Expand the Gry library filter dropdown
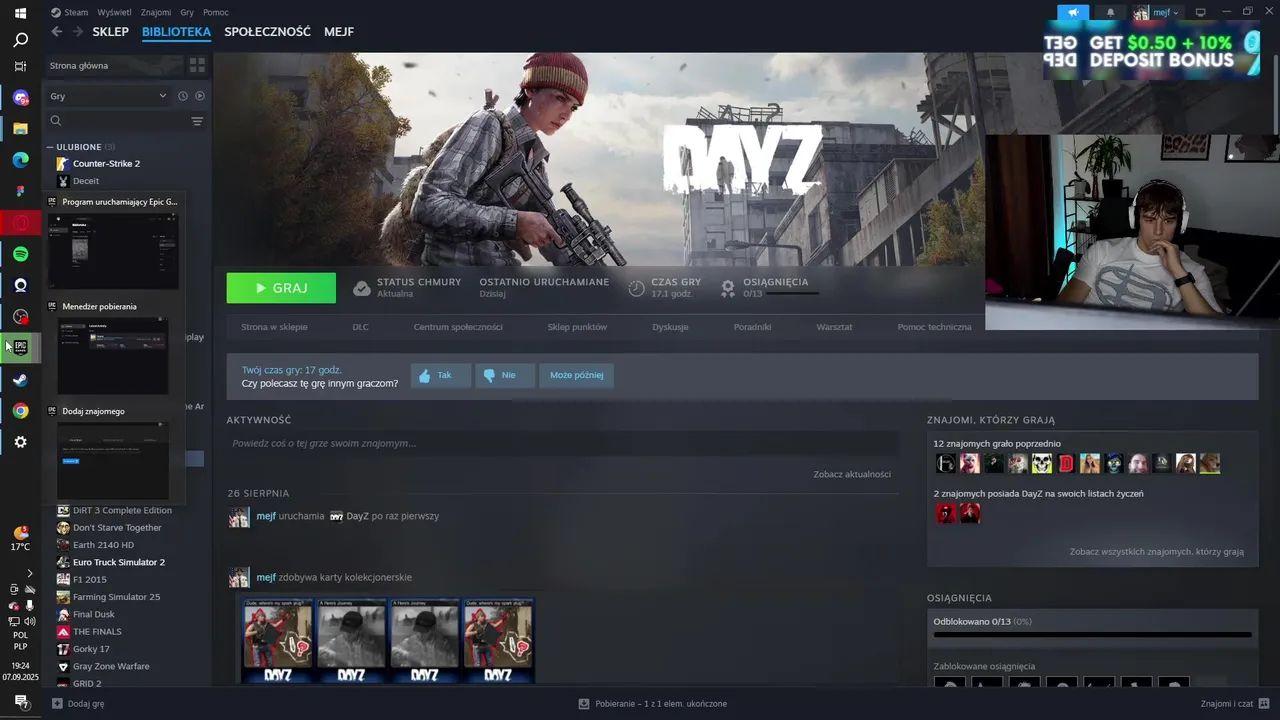Screen dimensions: 1280x720 (108, 96)
